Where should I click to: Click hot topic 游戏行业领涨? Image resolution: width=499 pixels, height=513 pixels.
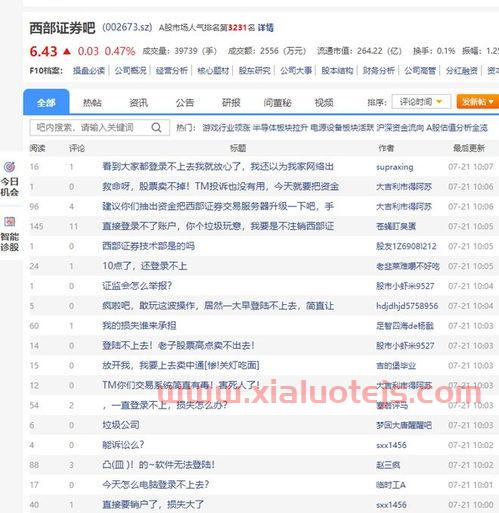click(x=226, y=128)
